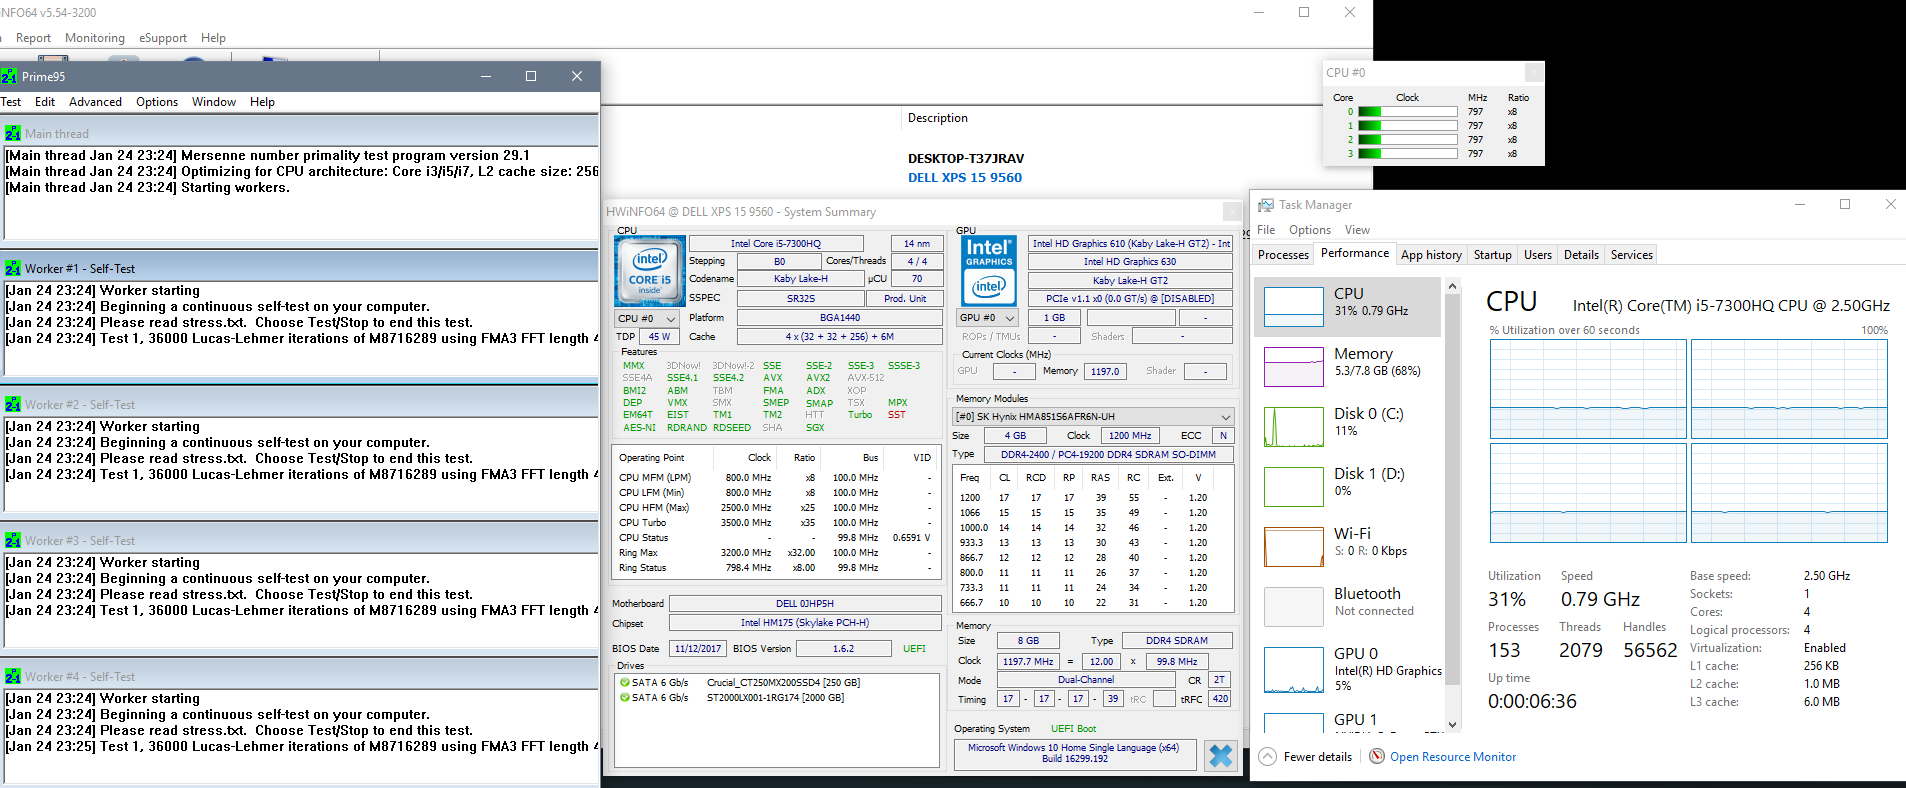
Task: Open the File menu in Task Manager
Action: [1266, 230]
